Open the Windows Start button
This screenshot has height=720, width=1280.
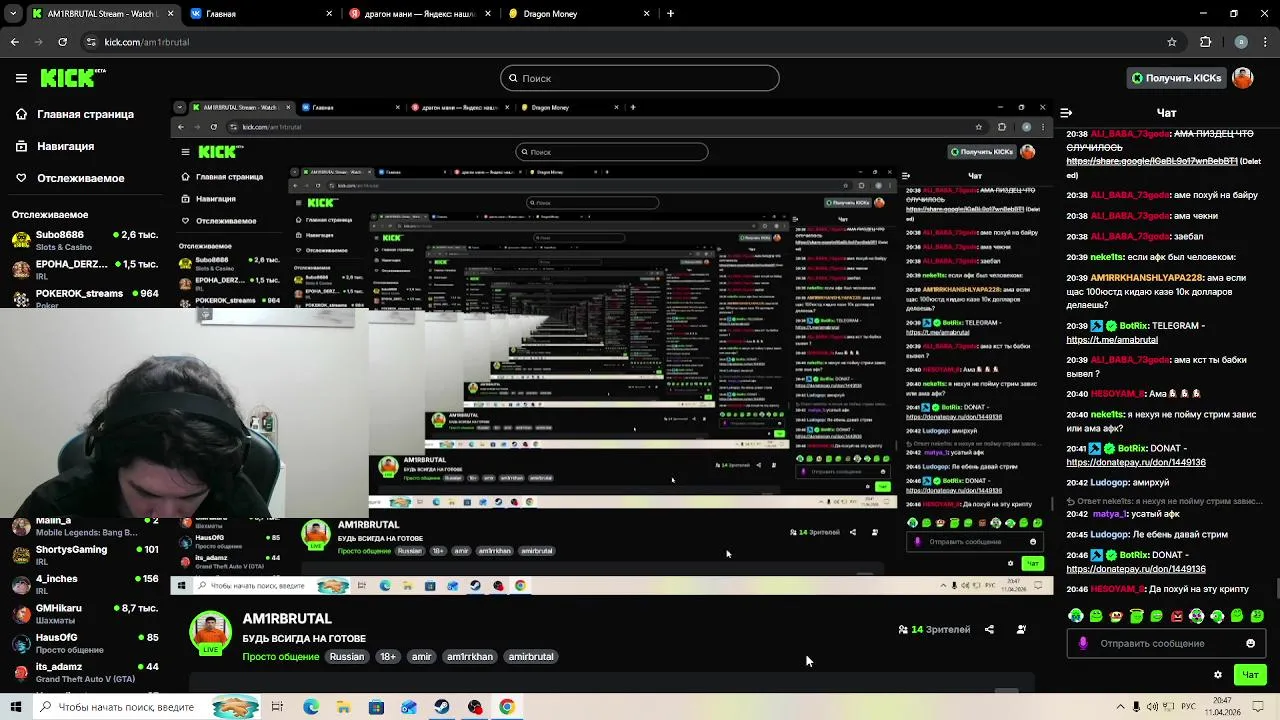point(15,707)
